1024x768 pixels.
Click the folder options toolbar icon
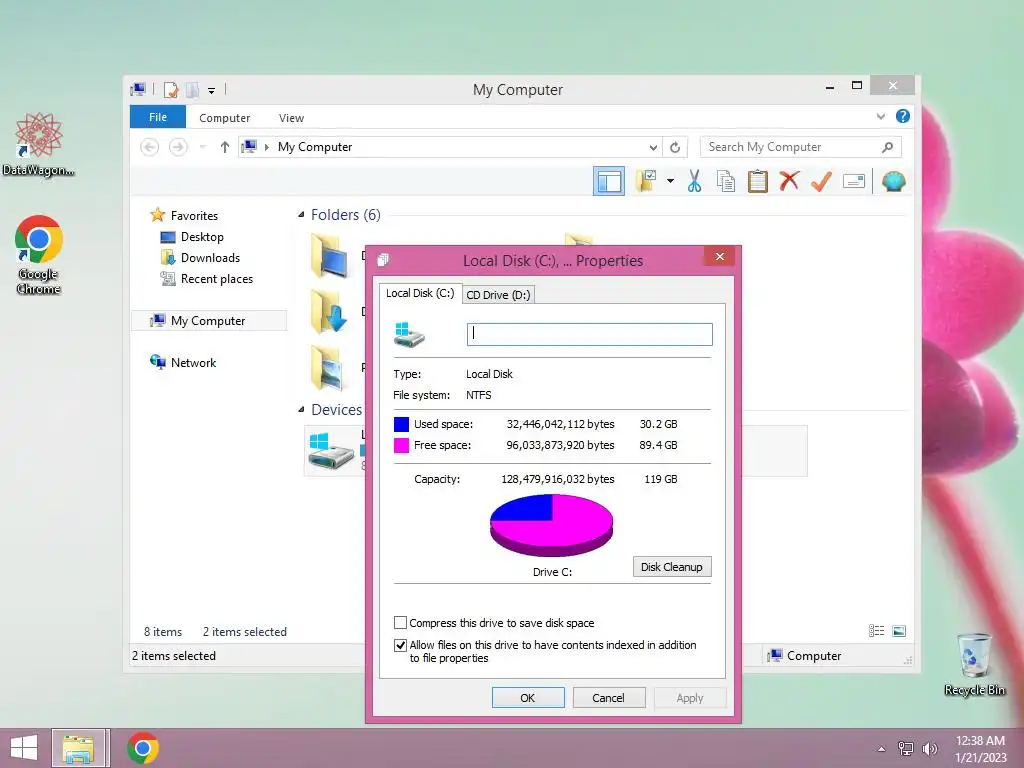click(x=647, y=181)
